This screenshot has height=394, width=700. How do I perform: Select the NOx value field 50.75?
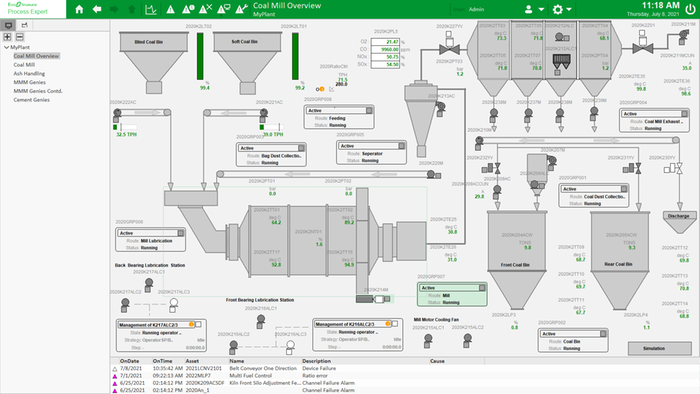(385, 57)
